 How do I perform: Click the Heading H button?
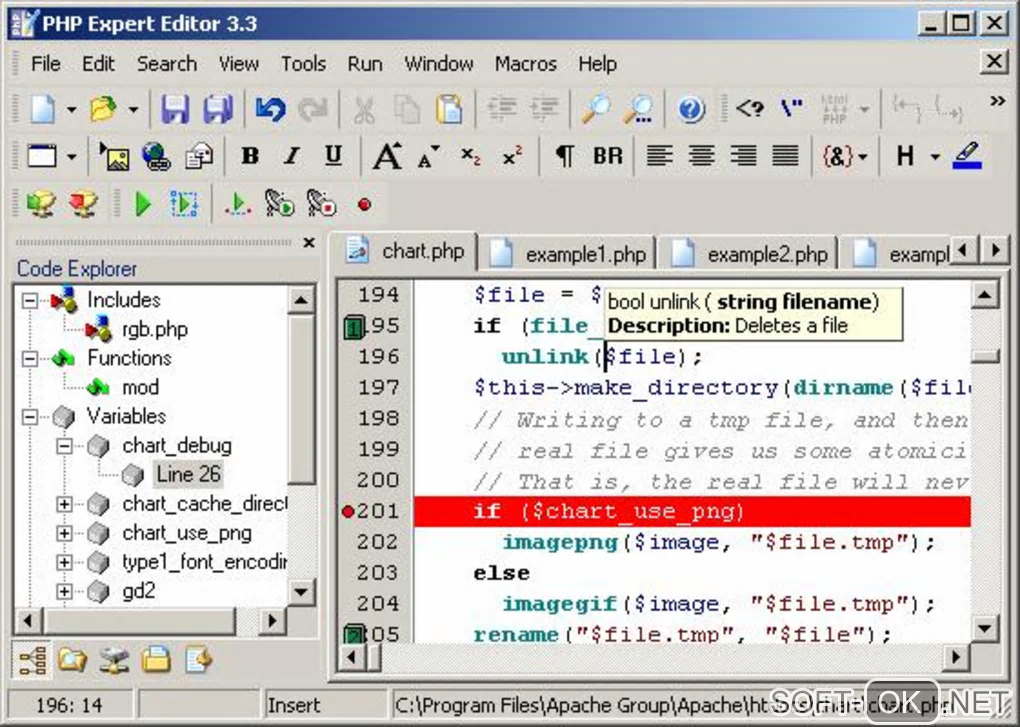click(x=905, y=156)
